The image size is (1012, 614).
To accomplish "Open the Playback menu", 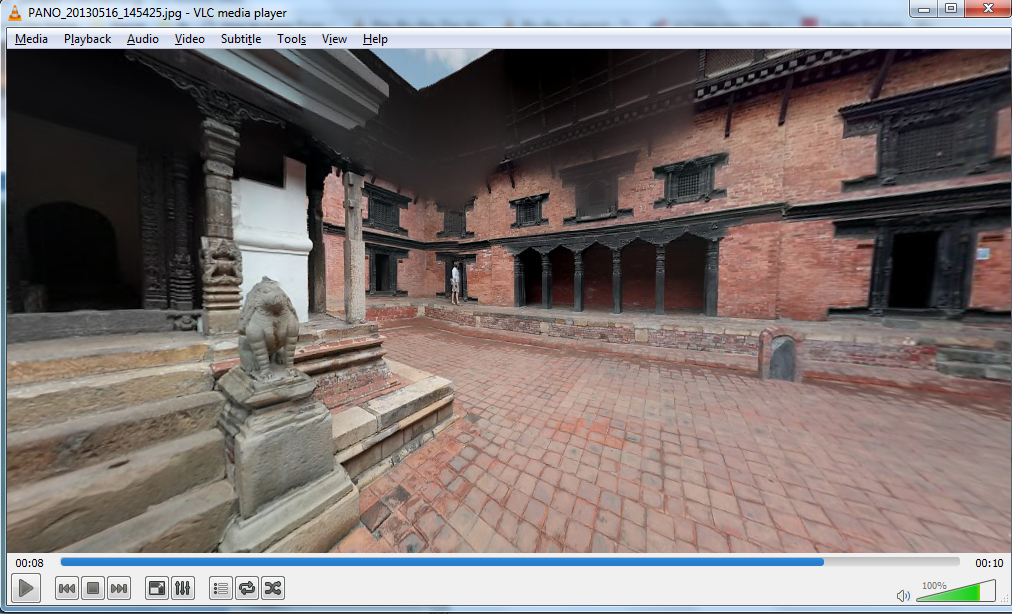I will [88, 39].
